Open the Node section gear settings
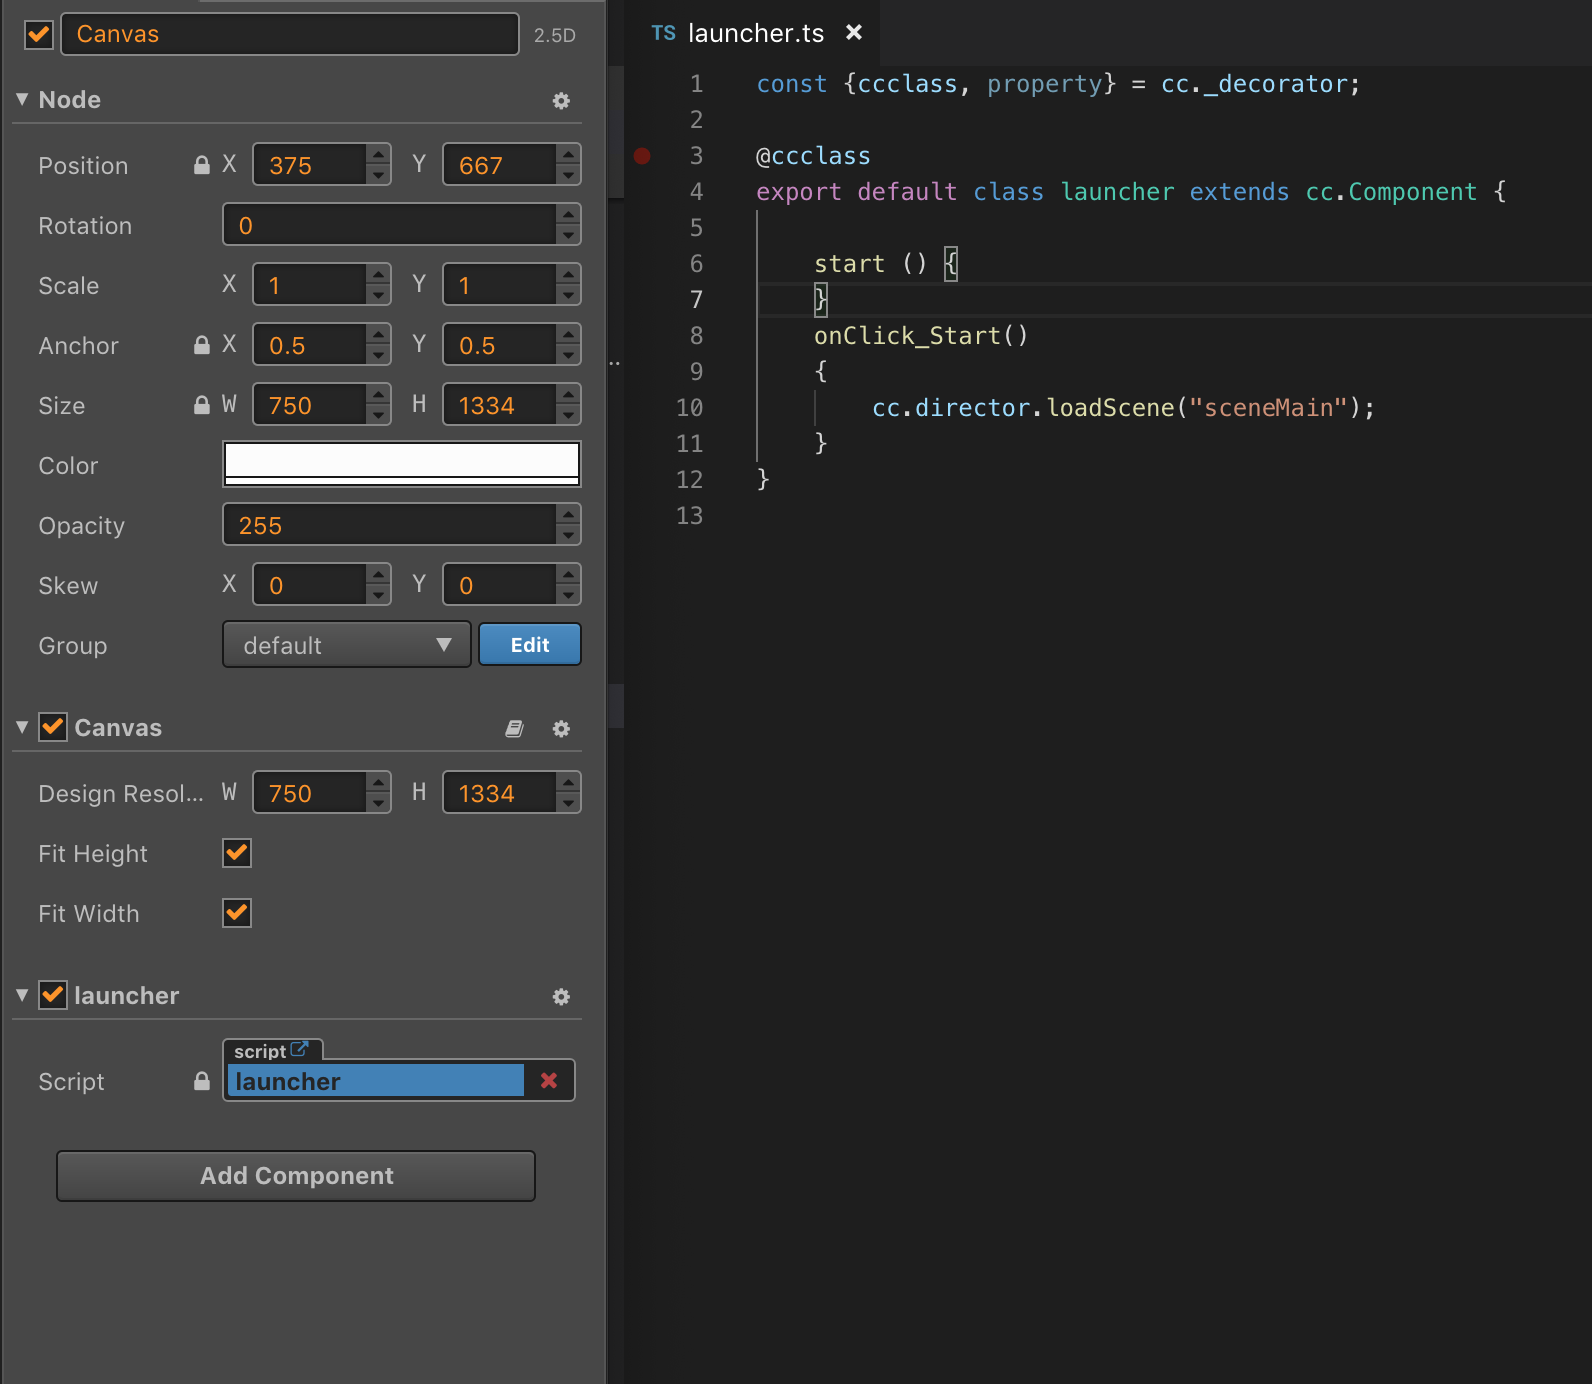The height and width of the screenshot is (1384, 1592). coord(561,101)
